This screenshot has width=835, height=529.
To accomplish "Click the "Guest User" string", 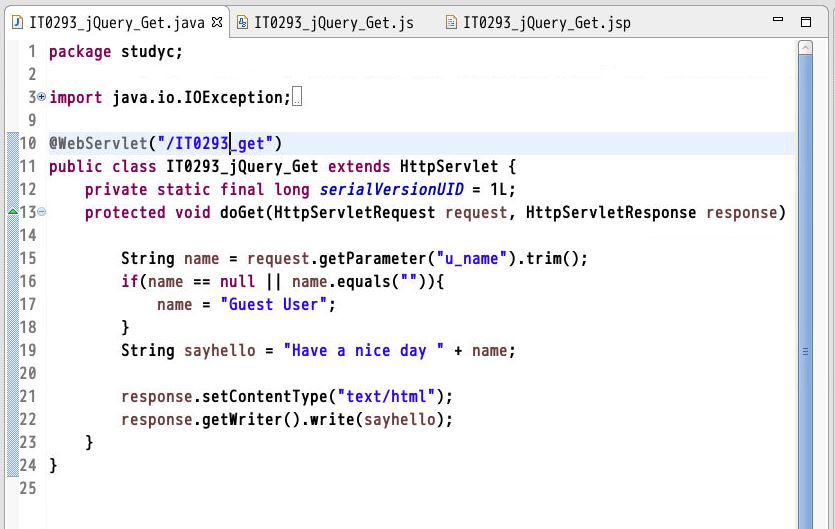I will pyautogui.click(x=273, y=304).
